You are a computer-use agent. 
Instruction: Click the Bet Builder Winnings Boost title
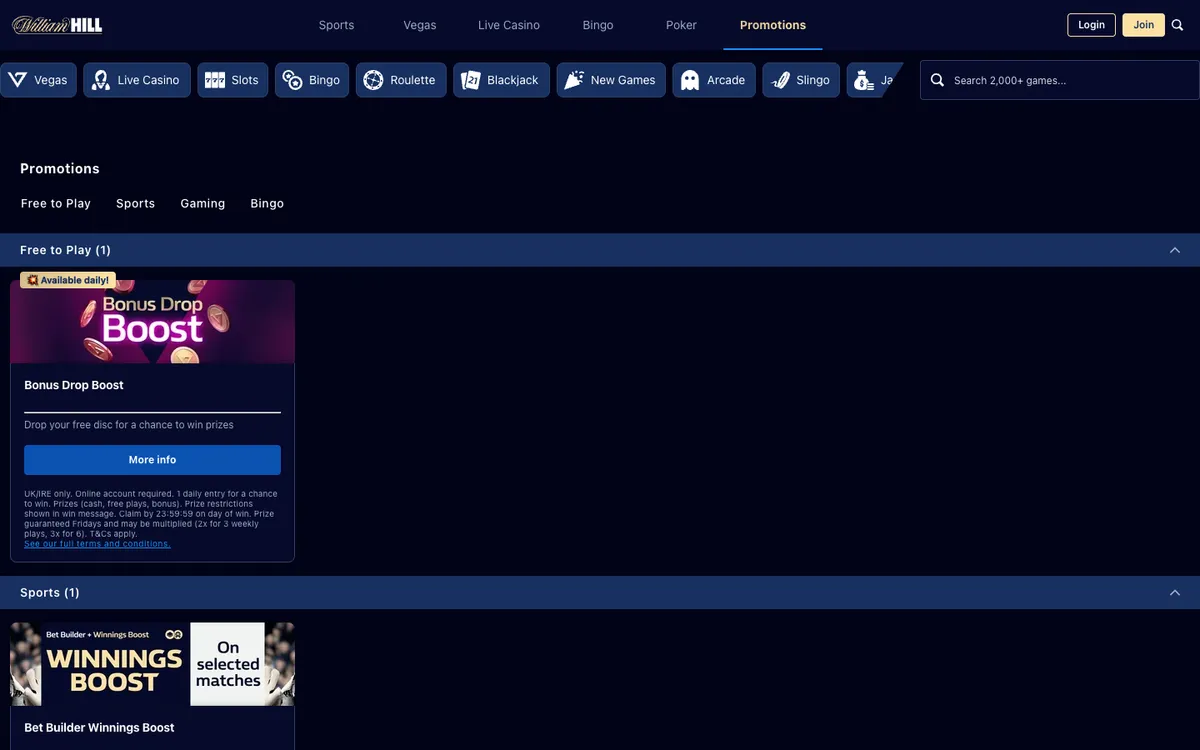(x=99, y=728)
